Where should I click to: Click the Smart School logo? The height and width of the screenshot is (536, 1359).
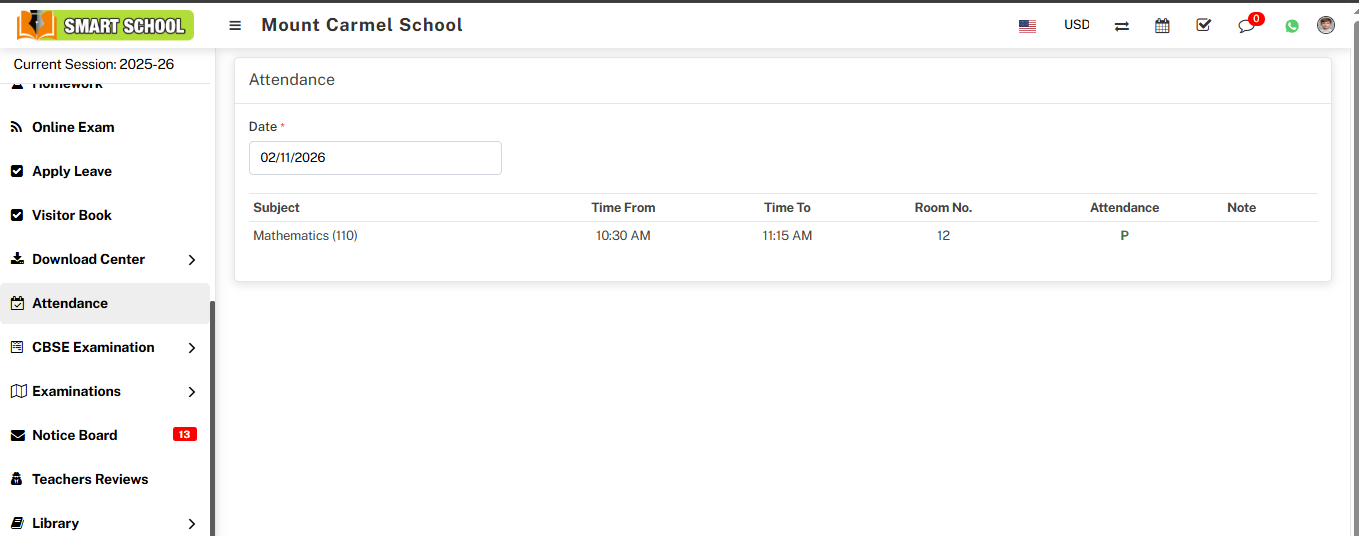coord(105,25)
